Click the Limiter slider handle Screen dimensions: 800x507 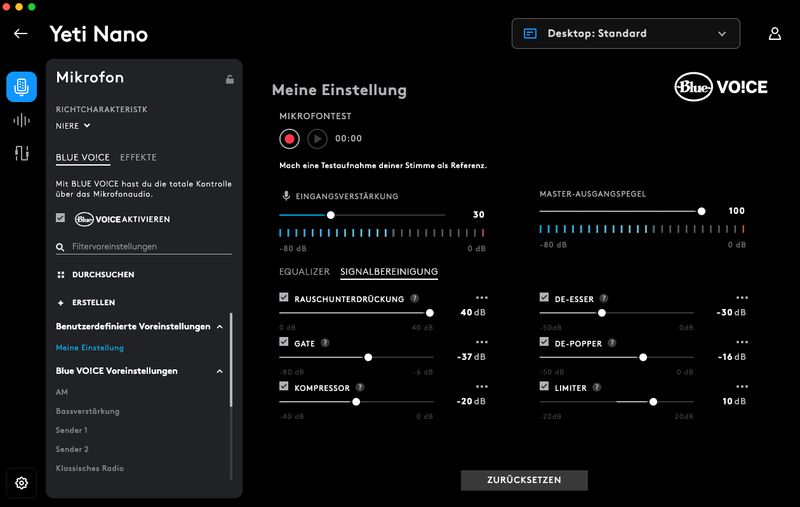point(653,402)
